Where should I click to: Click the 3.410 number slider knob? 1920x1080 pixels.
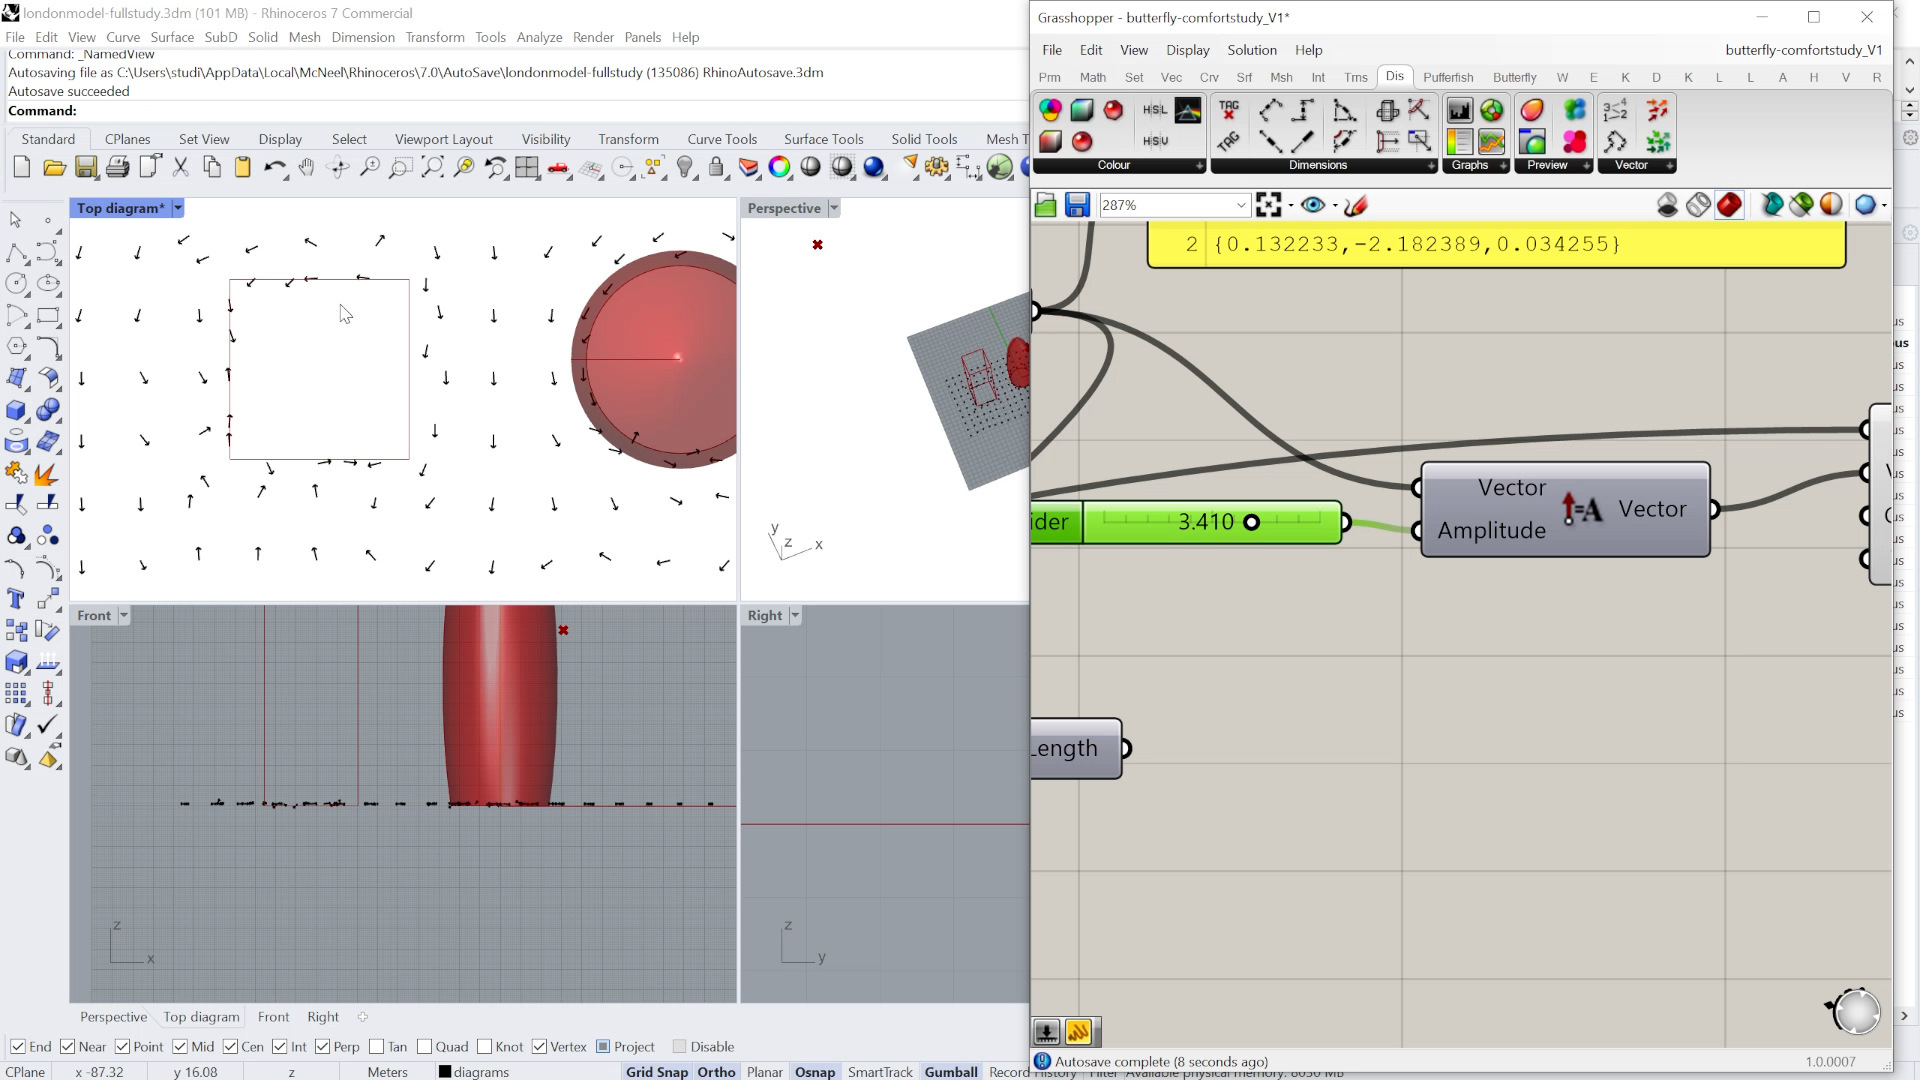click(x=1251, y=522)
